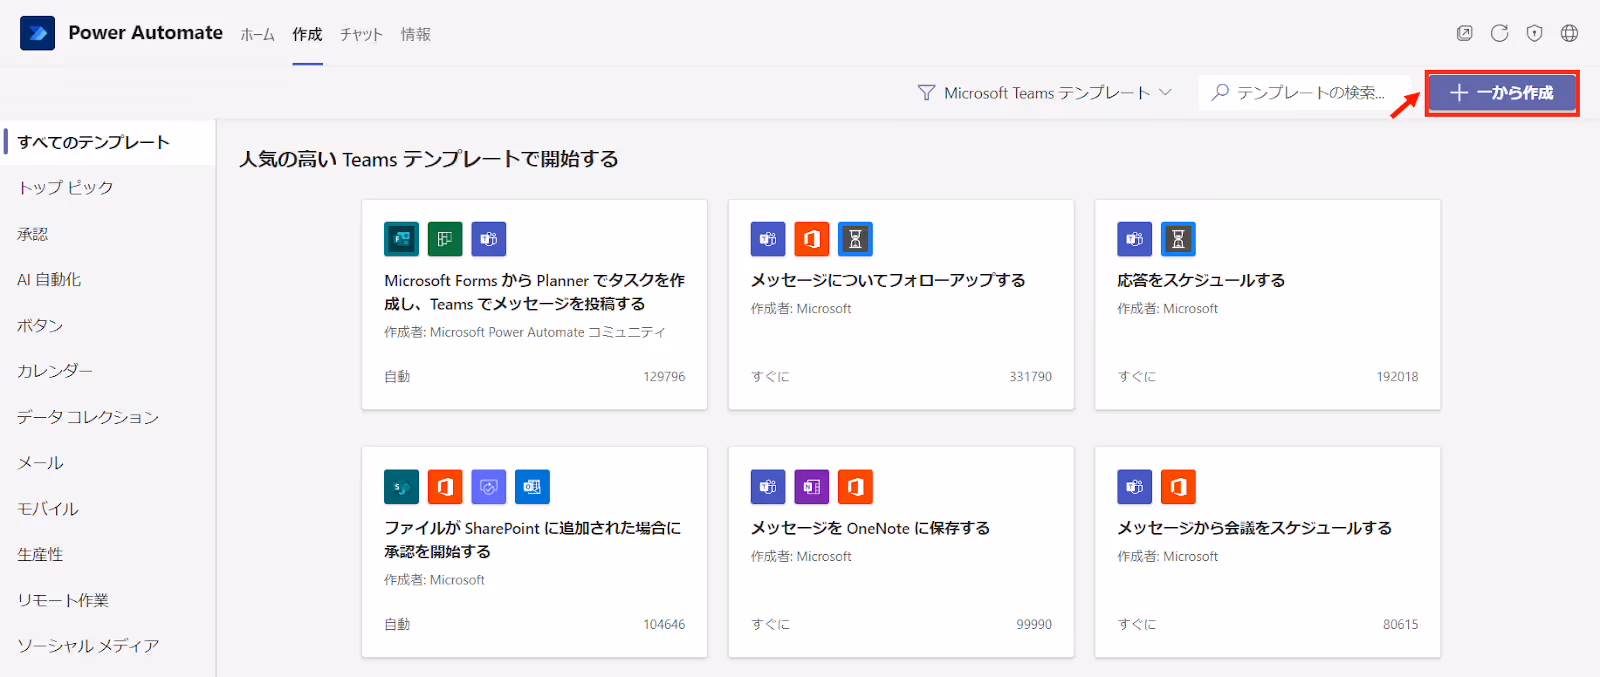Click usage count 99990
Image resolution: width=1600 pixels, height=677 pixels.
1034,624
